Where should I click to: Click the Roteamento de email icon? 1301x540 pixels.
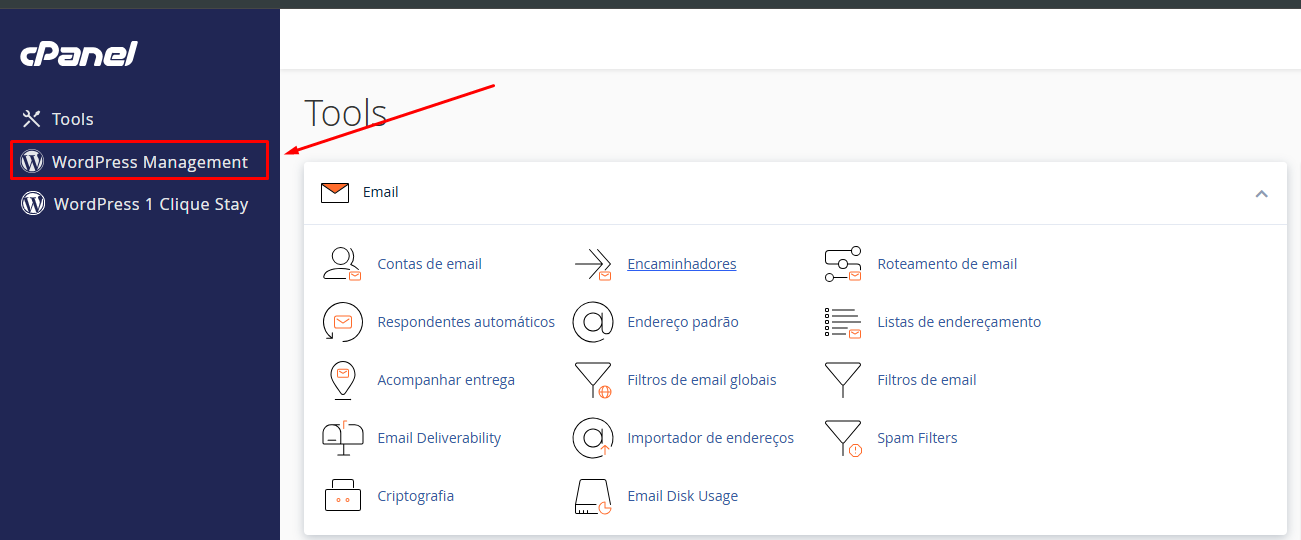842,264
